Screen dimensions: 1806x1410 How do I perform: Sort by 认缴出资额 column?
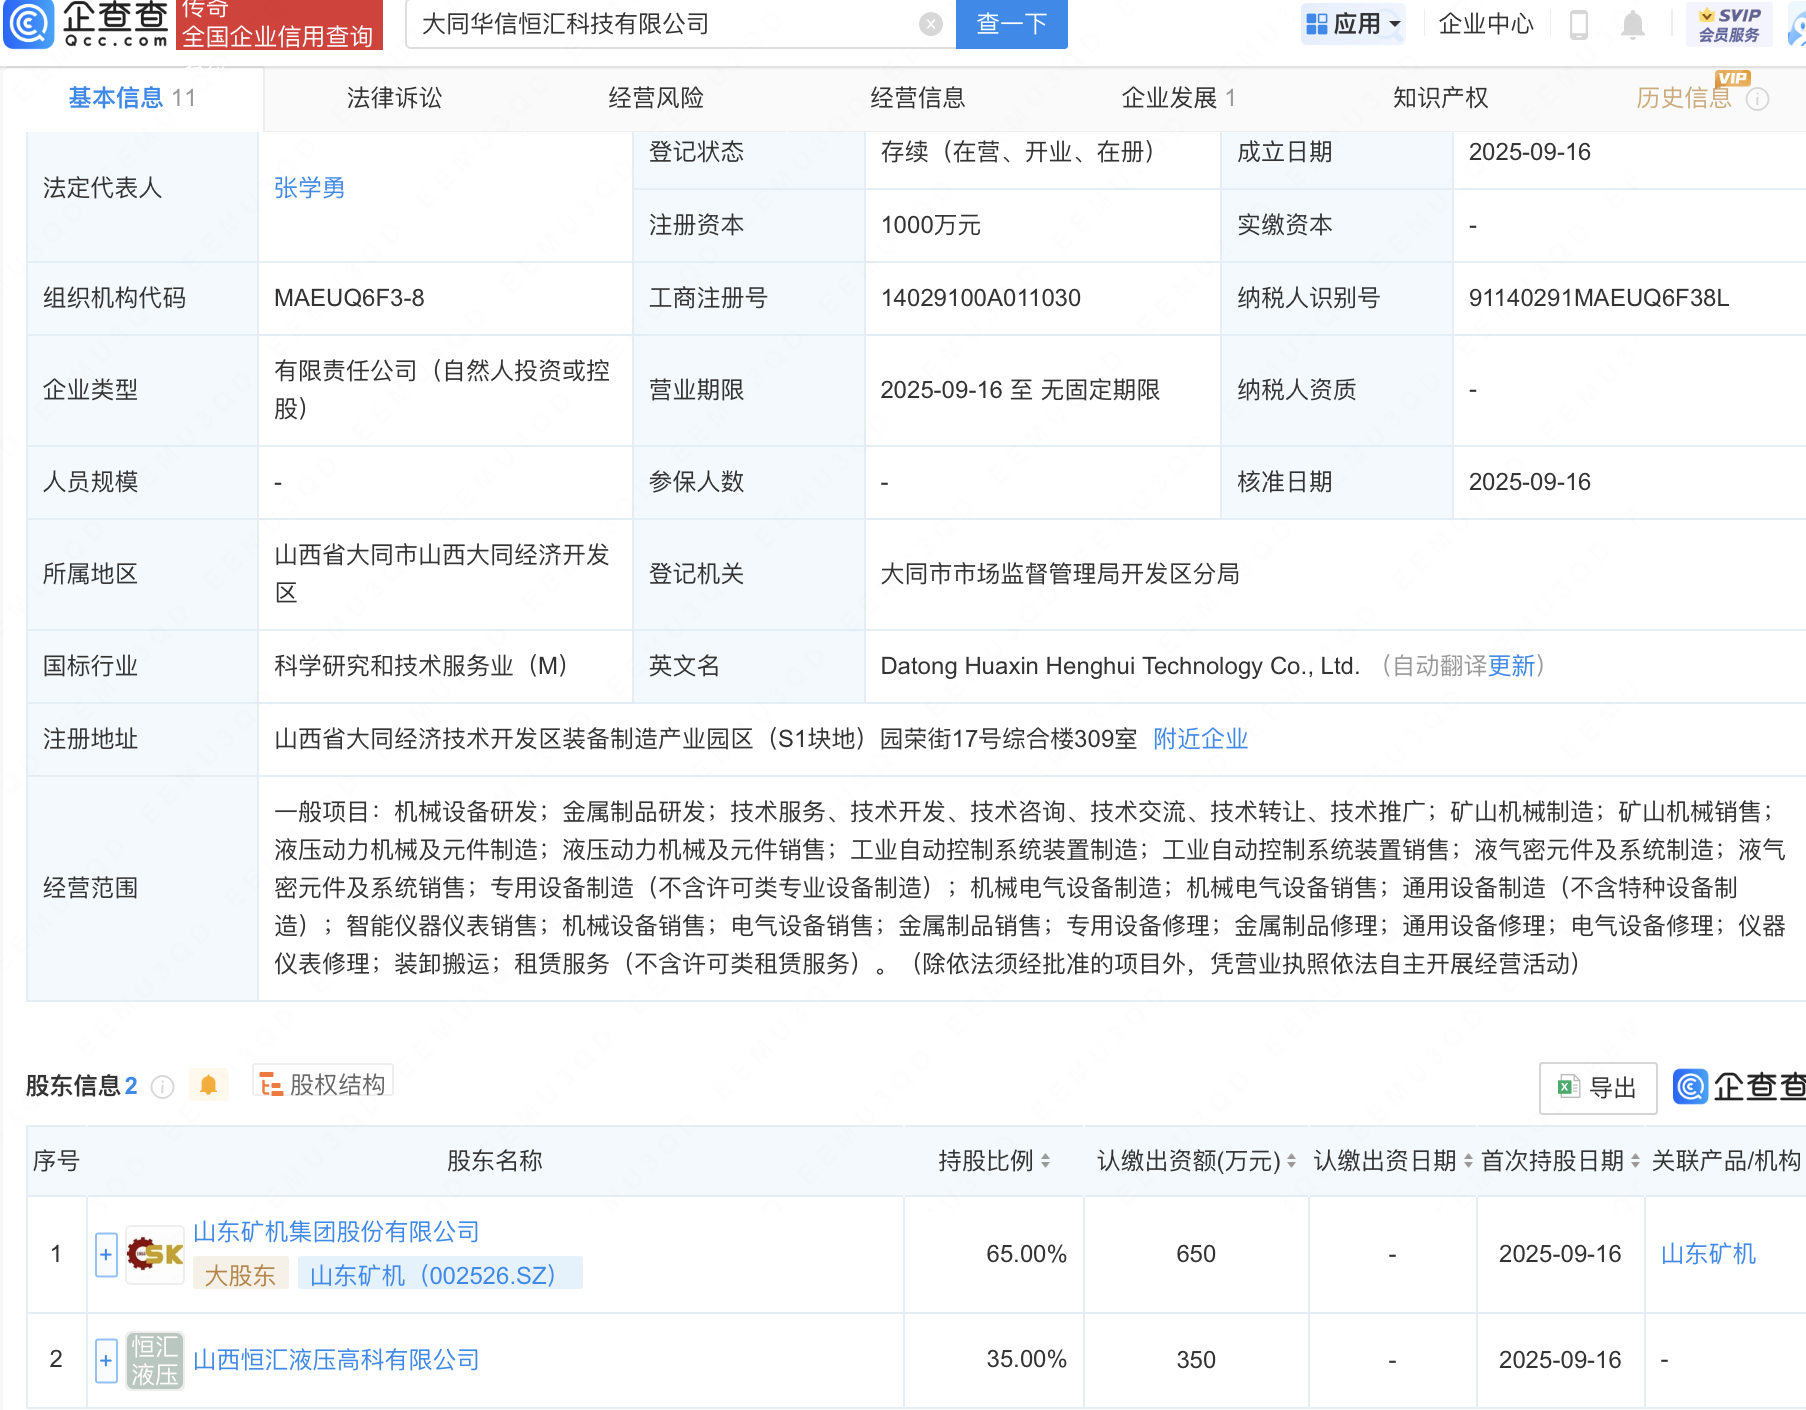[1195, 1161]
